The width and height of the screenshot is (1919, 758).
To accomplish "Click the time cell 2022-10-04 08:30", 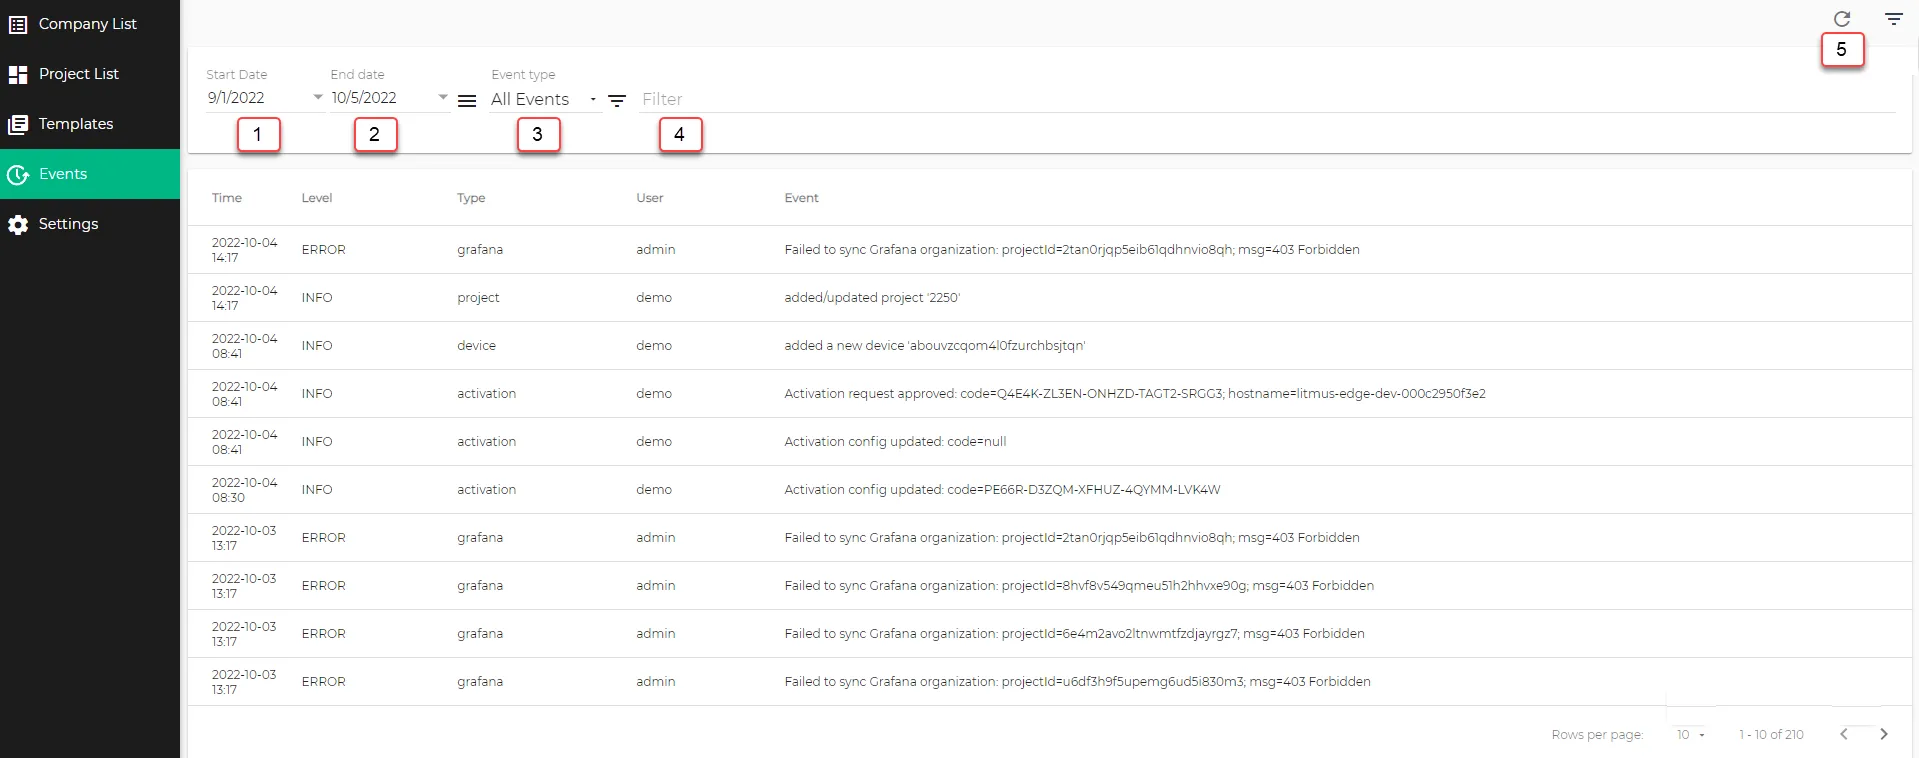I will point(244,490).
